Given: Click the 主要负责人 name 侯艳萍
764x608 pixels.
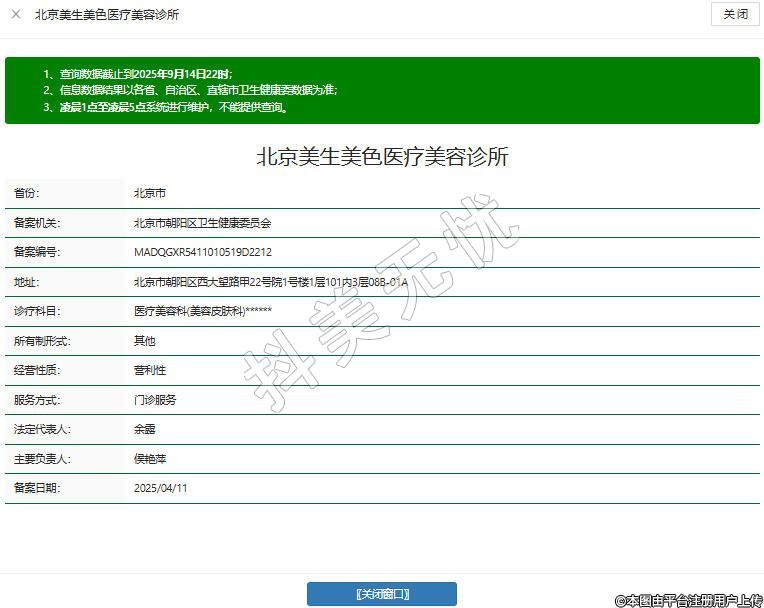Looking at the screenshot, I should [150, 459].
